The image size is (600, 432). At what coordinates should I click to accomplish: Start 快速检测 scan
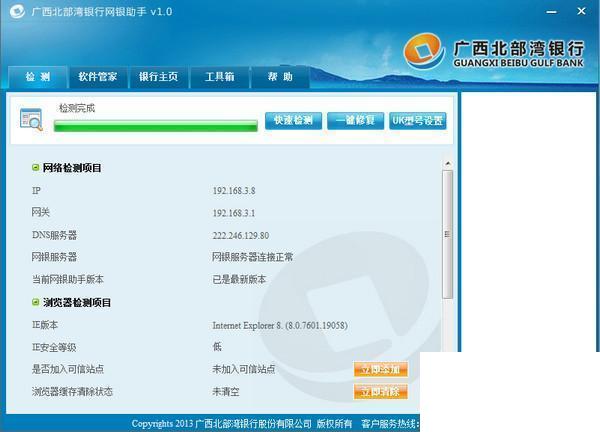pyautogui.click(x=293, y=121)
